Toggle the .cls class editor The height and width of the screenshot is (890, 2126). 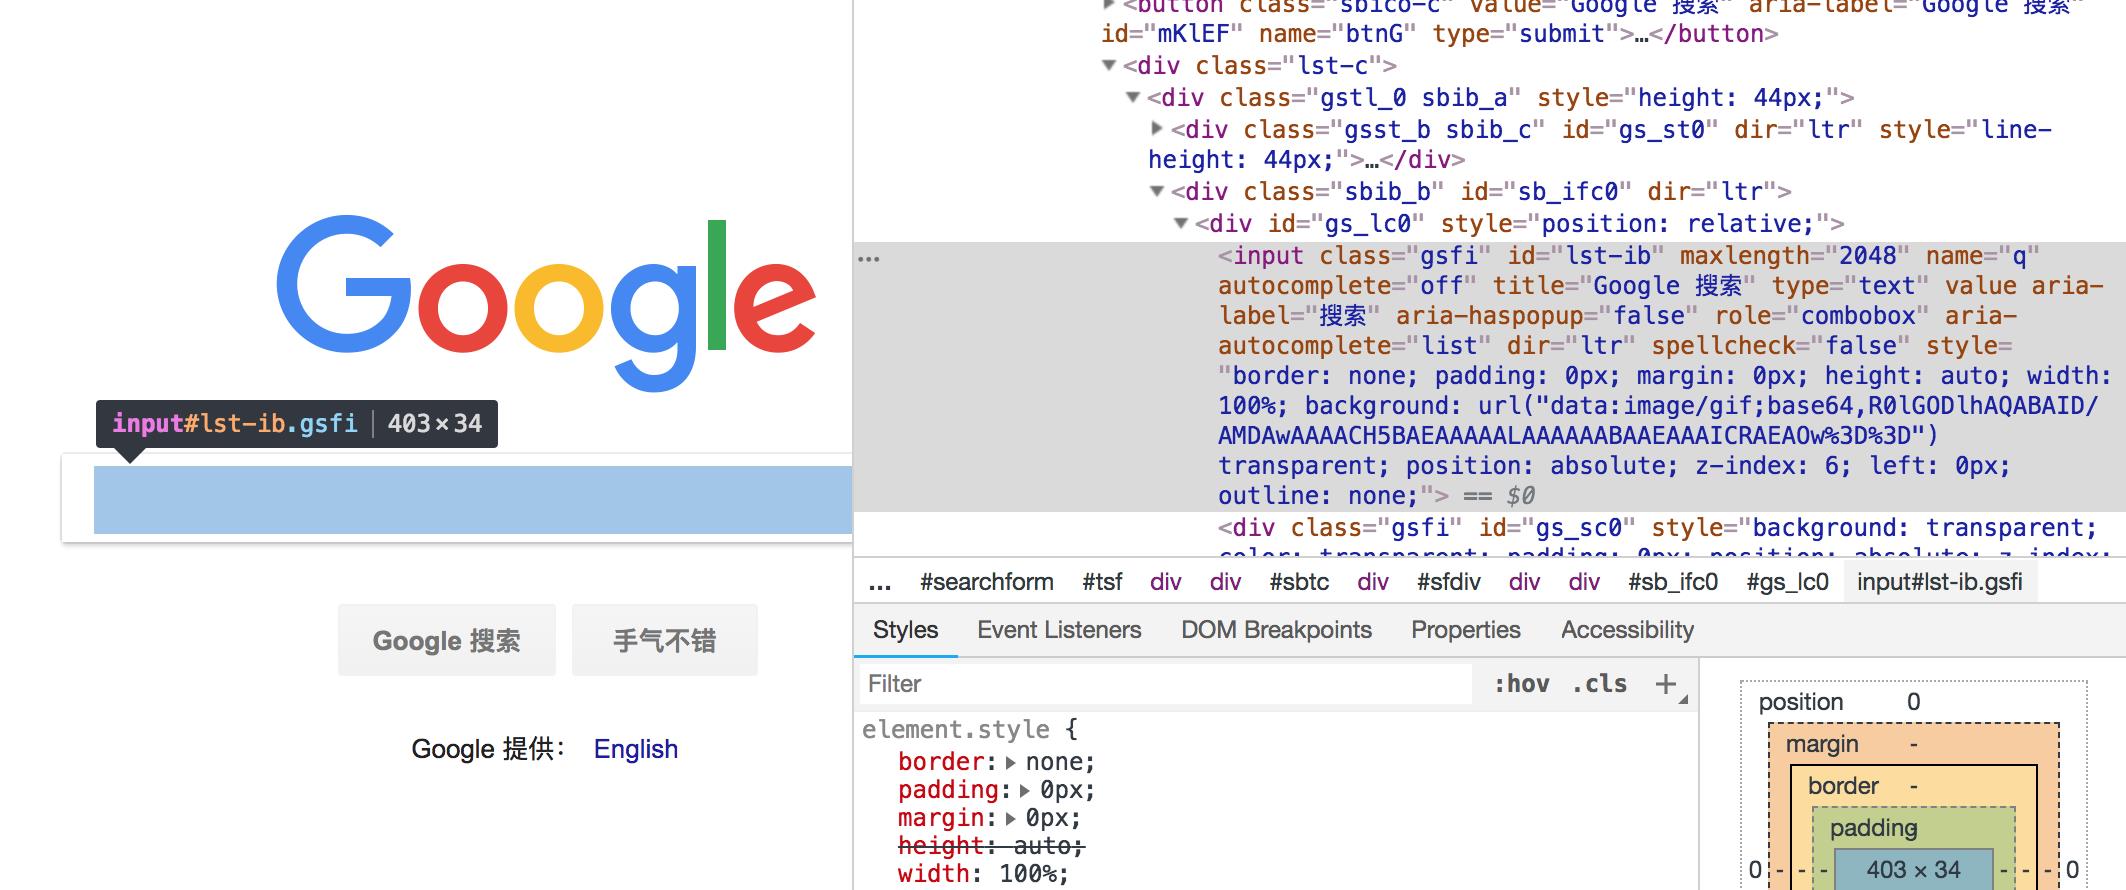pyautogui.click(x=1599, y=684)
